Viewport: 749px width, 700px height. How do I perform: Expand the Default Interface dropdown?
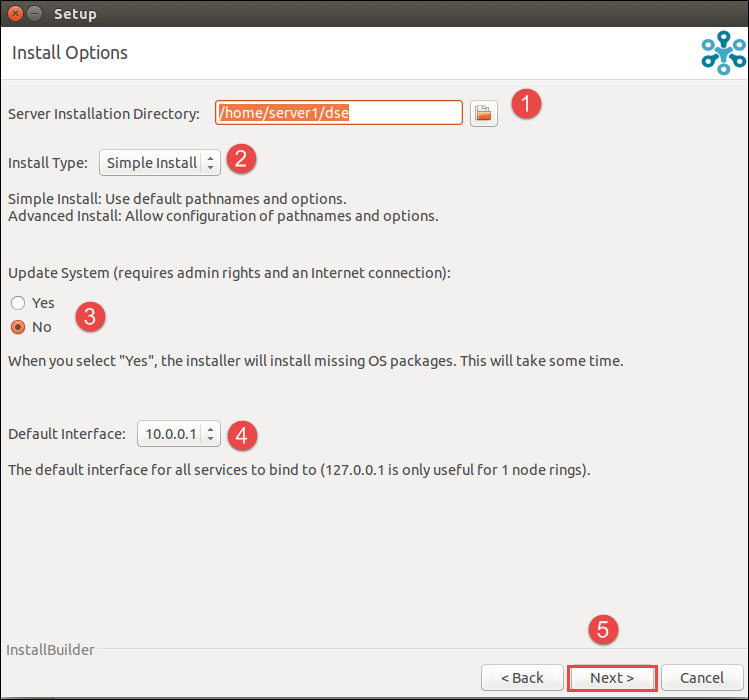tap(178, 434)
